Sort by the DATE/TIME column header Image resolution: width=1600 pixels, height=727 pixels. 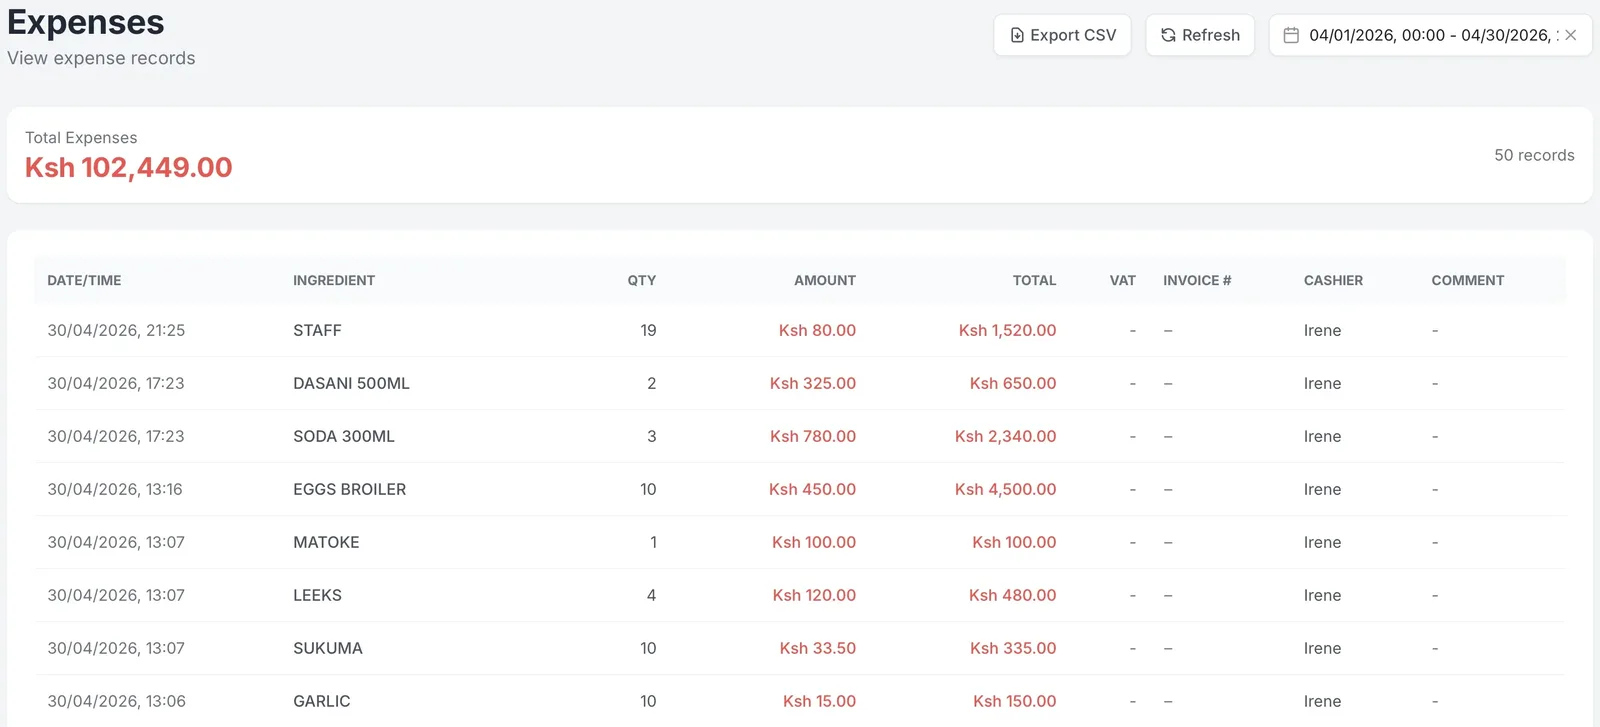pyautogui.click(x=84, y=281)
